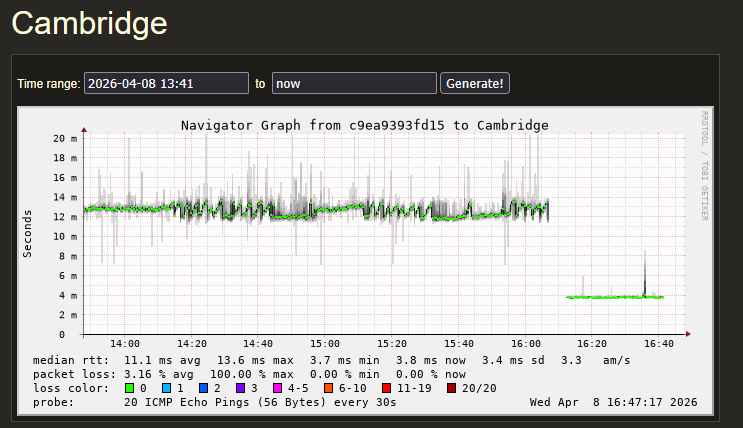This screenshot has height=428, width=743.
Task: Click the '3.8 ms now' median rtt value
Action: [x=431, y=360]
